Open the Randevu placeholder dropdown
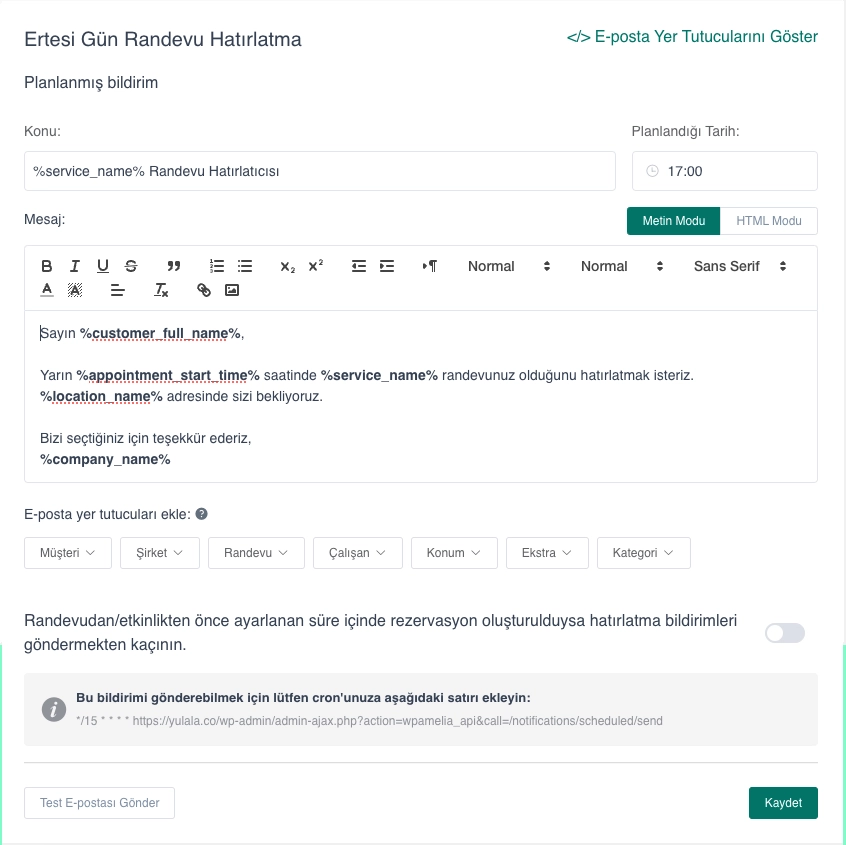This screenshot has height=845, width=846. pyautogui.click(x=256, y=553)
